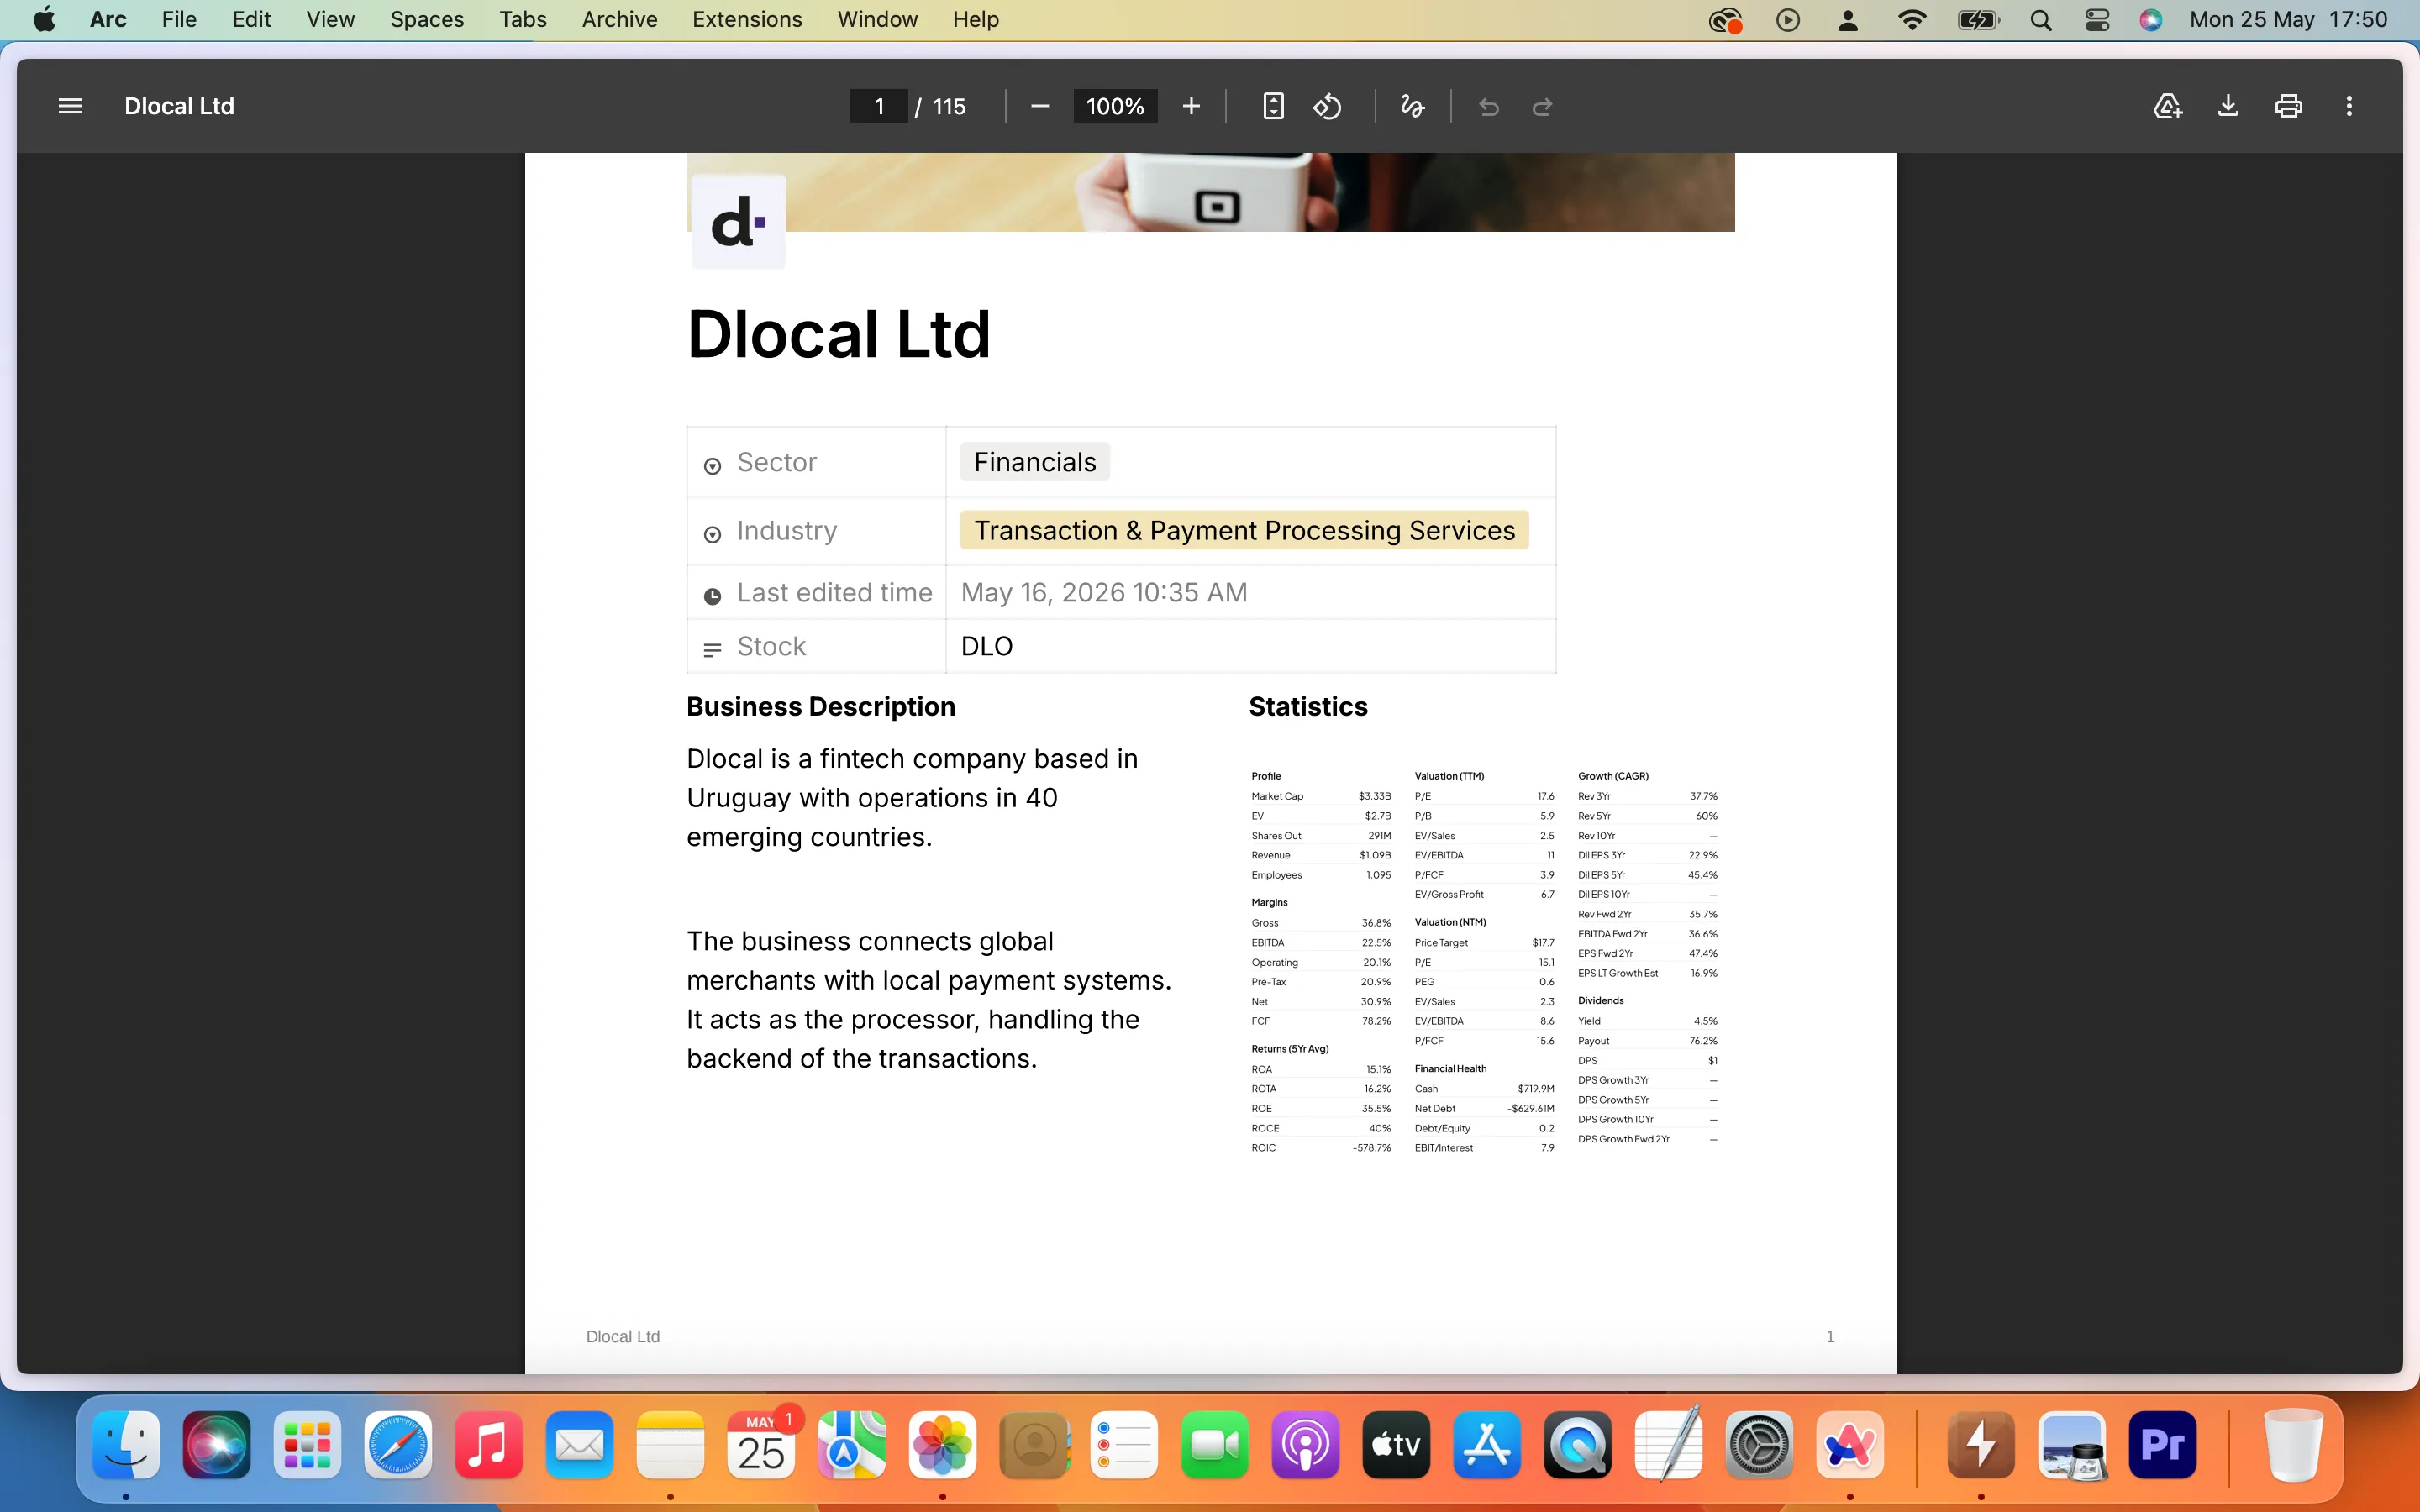Click the redo arrow in PDF toolbar

1542,106
